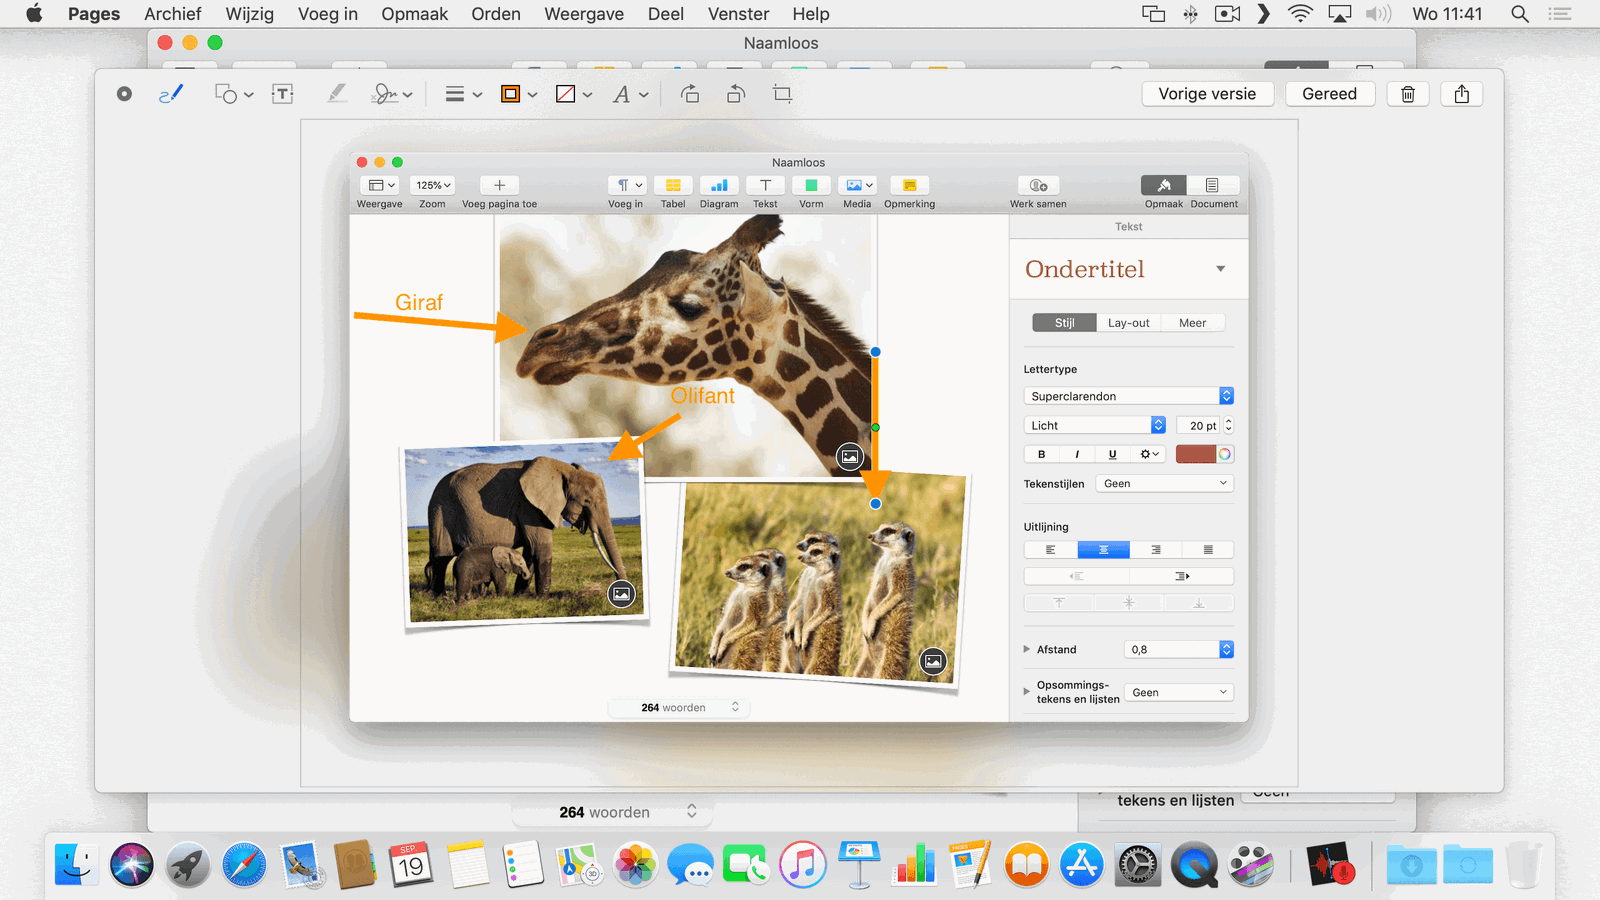
Task: Click the Gereed button
Action: (1329, 94)
